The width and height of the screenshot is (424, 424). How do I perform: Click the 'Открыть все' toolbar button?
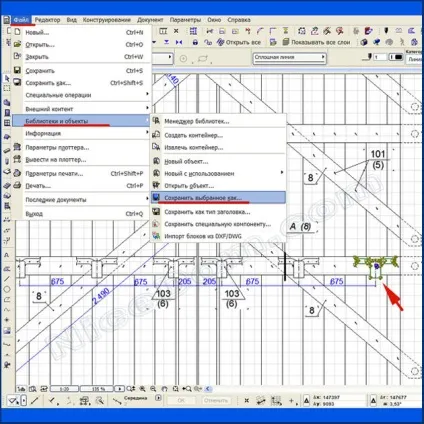[x=239, y=42]
